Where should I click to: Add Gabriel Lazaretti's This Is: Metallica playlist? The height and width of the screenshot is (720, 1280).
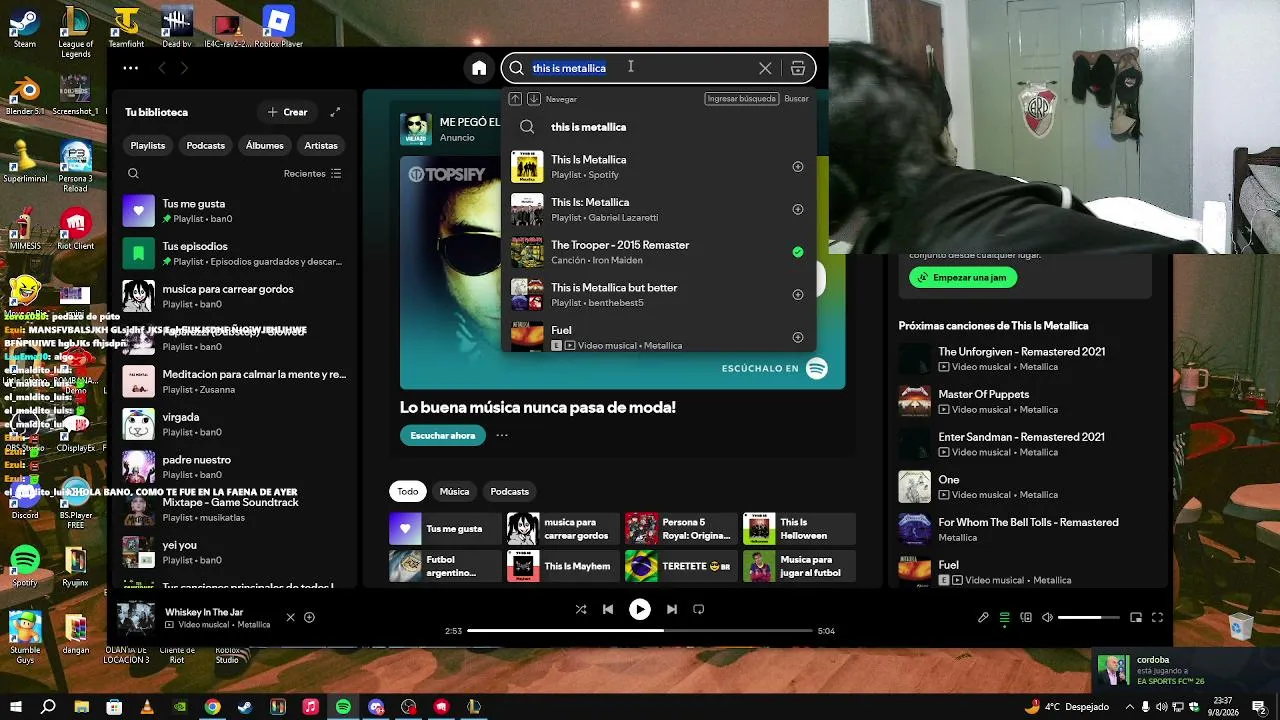798,209
